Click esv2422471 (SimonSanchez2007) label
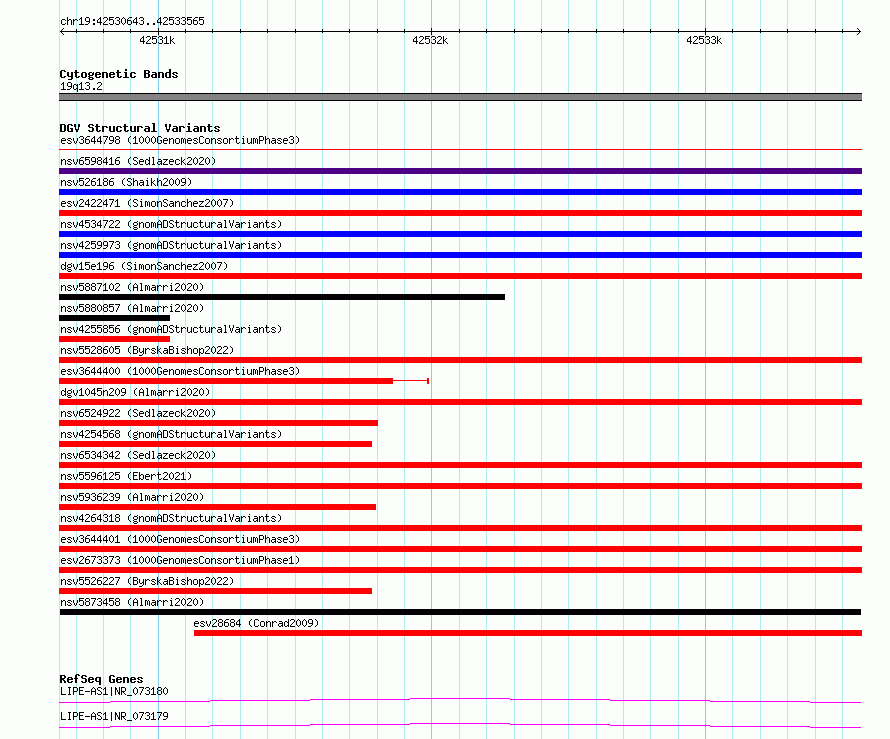 click(147, 203)
